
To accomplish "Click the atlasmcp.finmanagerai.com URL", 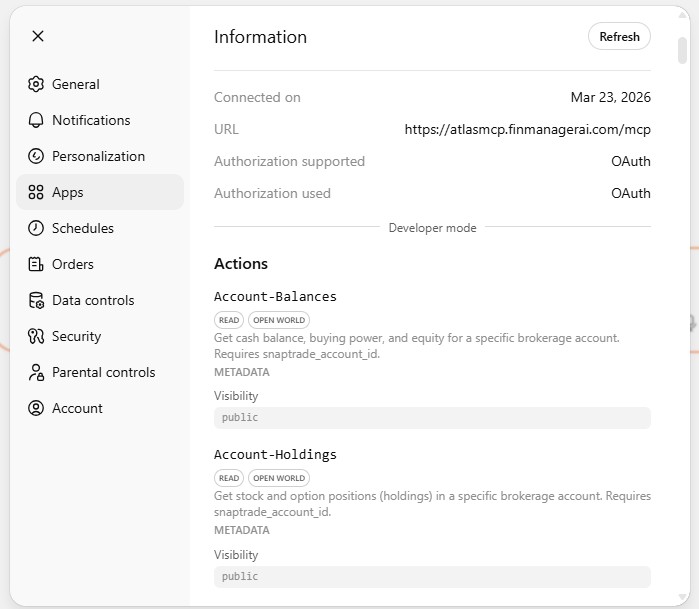I will (x=527, y=129).
